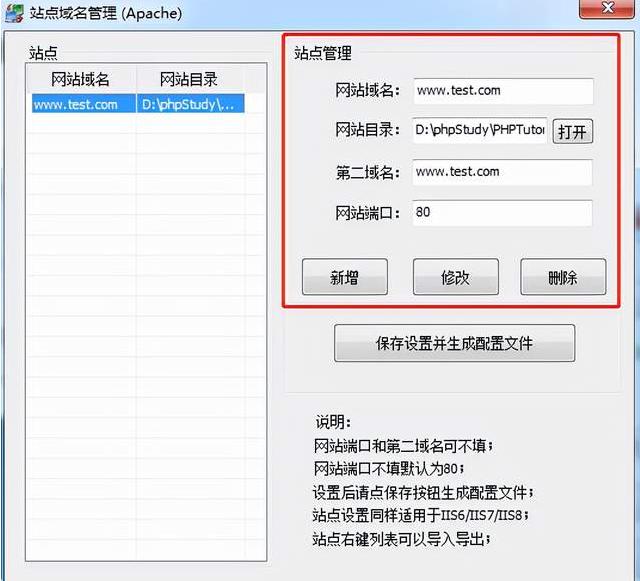Viewport: 640px width, 581px height.
Task: Click the 说明 instructions heading
Action: pyautogui.click(x=334, y=422)
